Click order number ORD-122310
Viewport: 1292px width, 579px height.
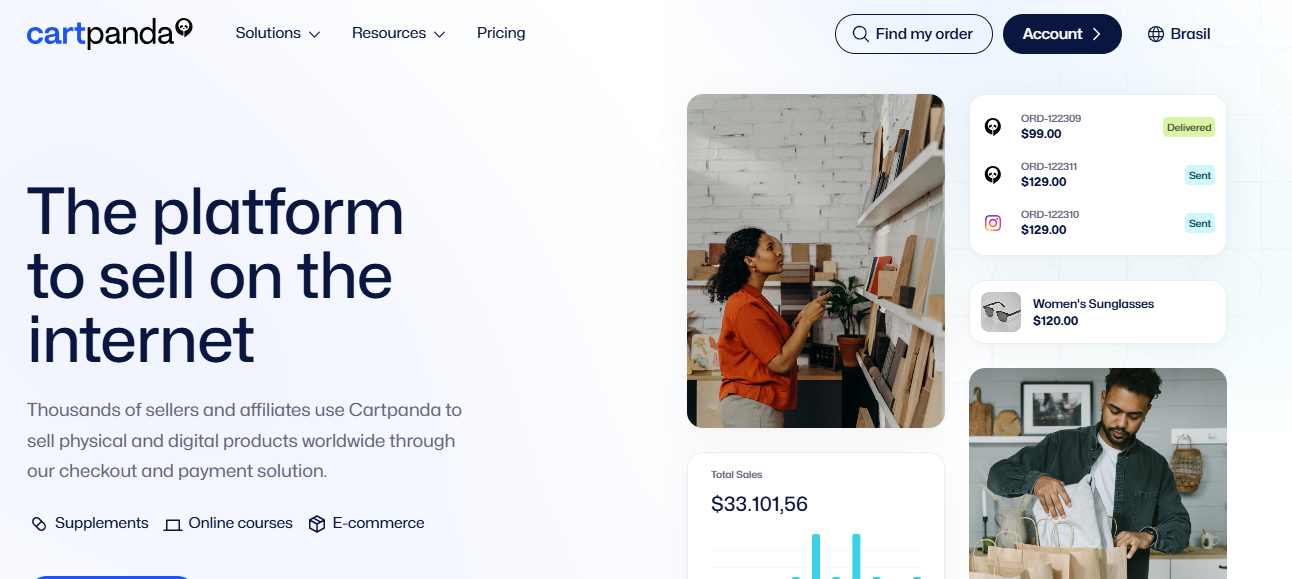(x=1050, y=215)
